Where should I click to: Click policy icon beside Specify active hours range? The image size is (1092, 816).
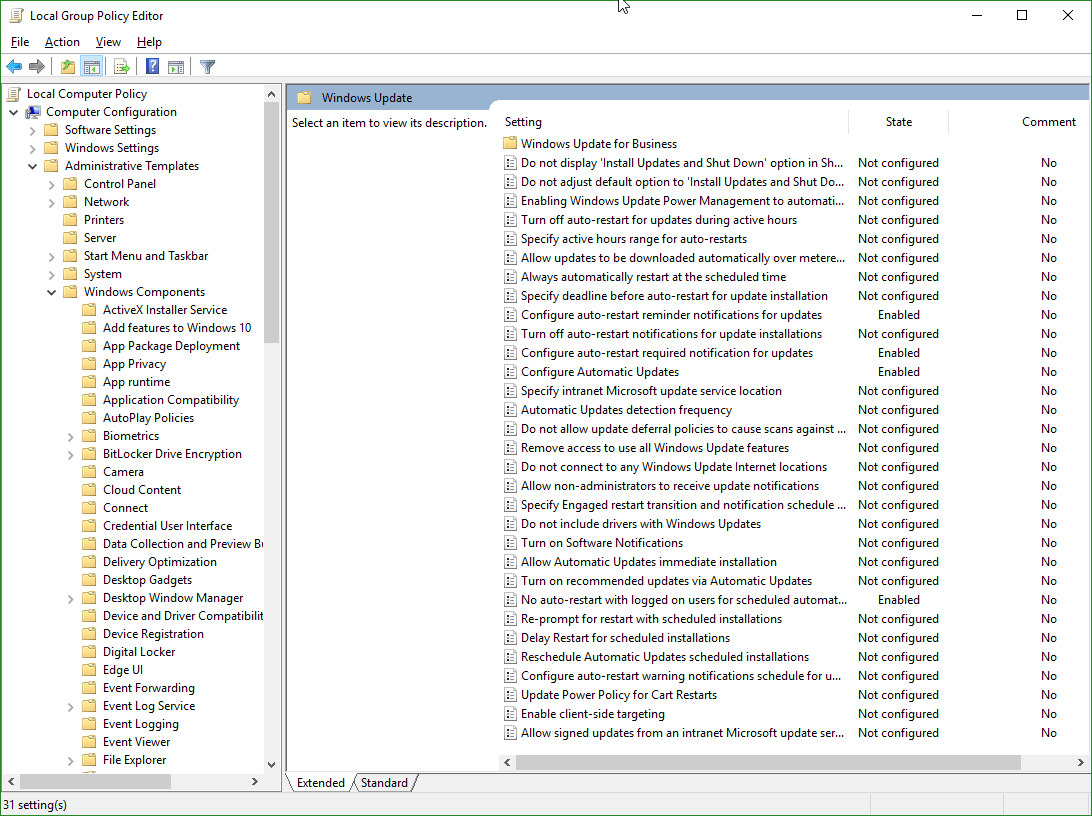point(510,239)
